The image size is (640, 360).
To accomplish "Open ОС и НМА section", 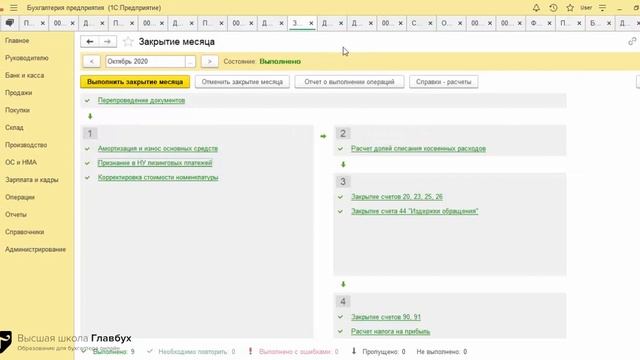I will [21, 162].
